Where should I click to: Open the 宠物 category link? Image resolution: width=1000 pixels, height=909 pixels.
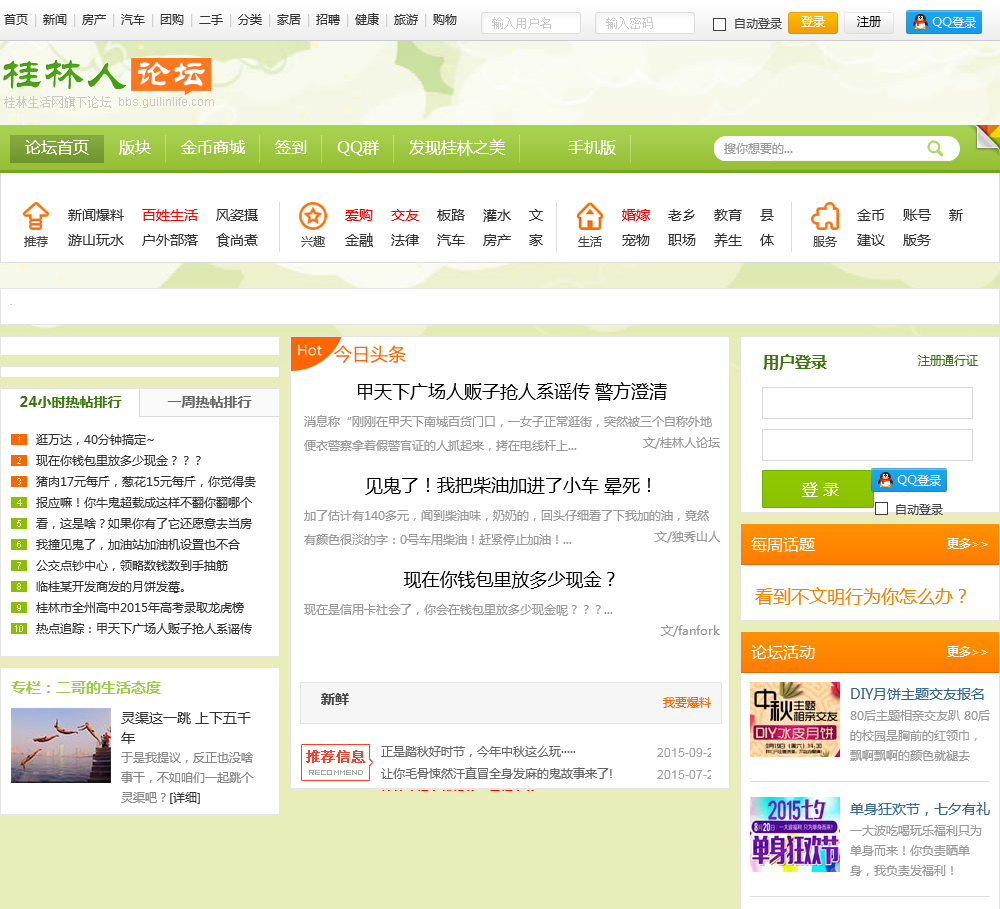[x=635, y=240]
